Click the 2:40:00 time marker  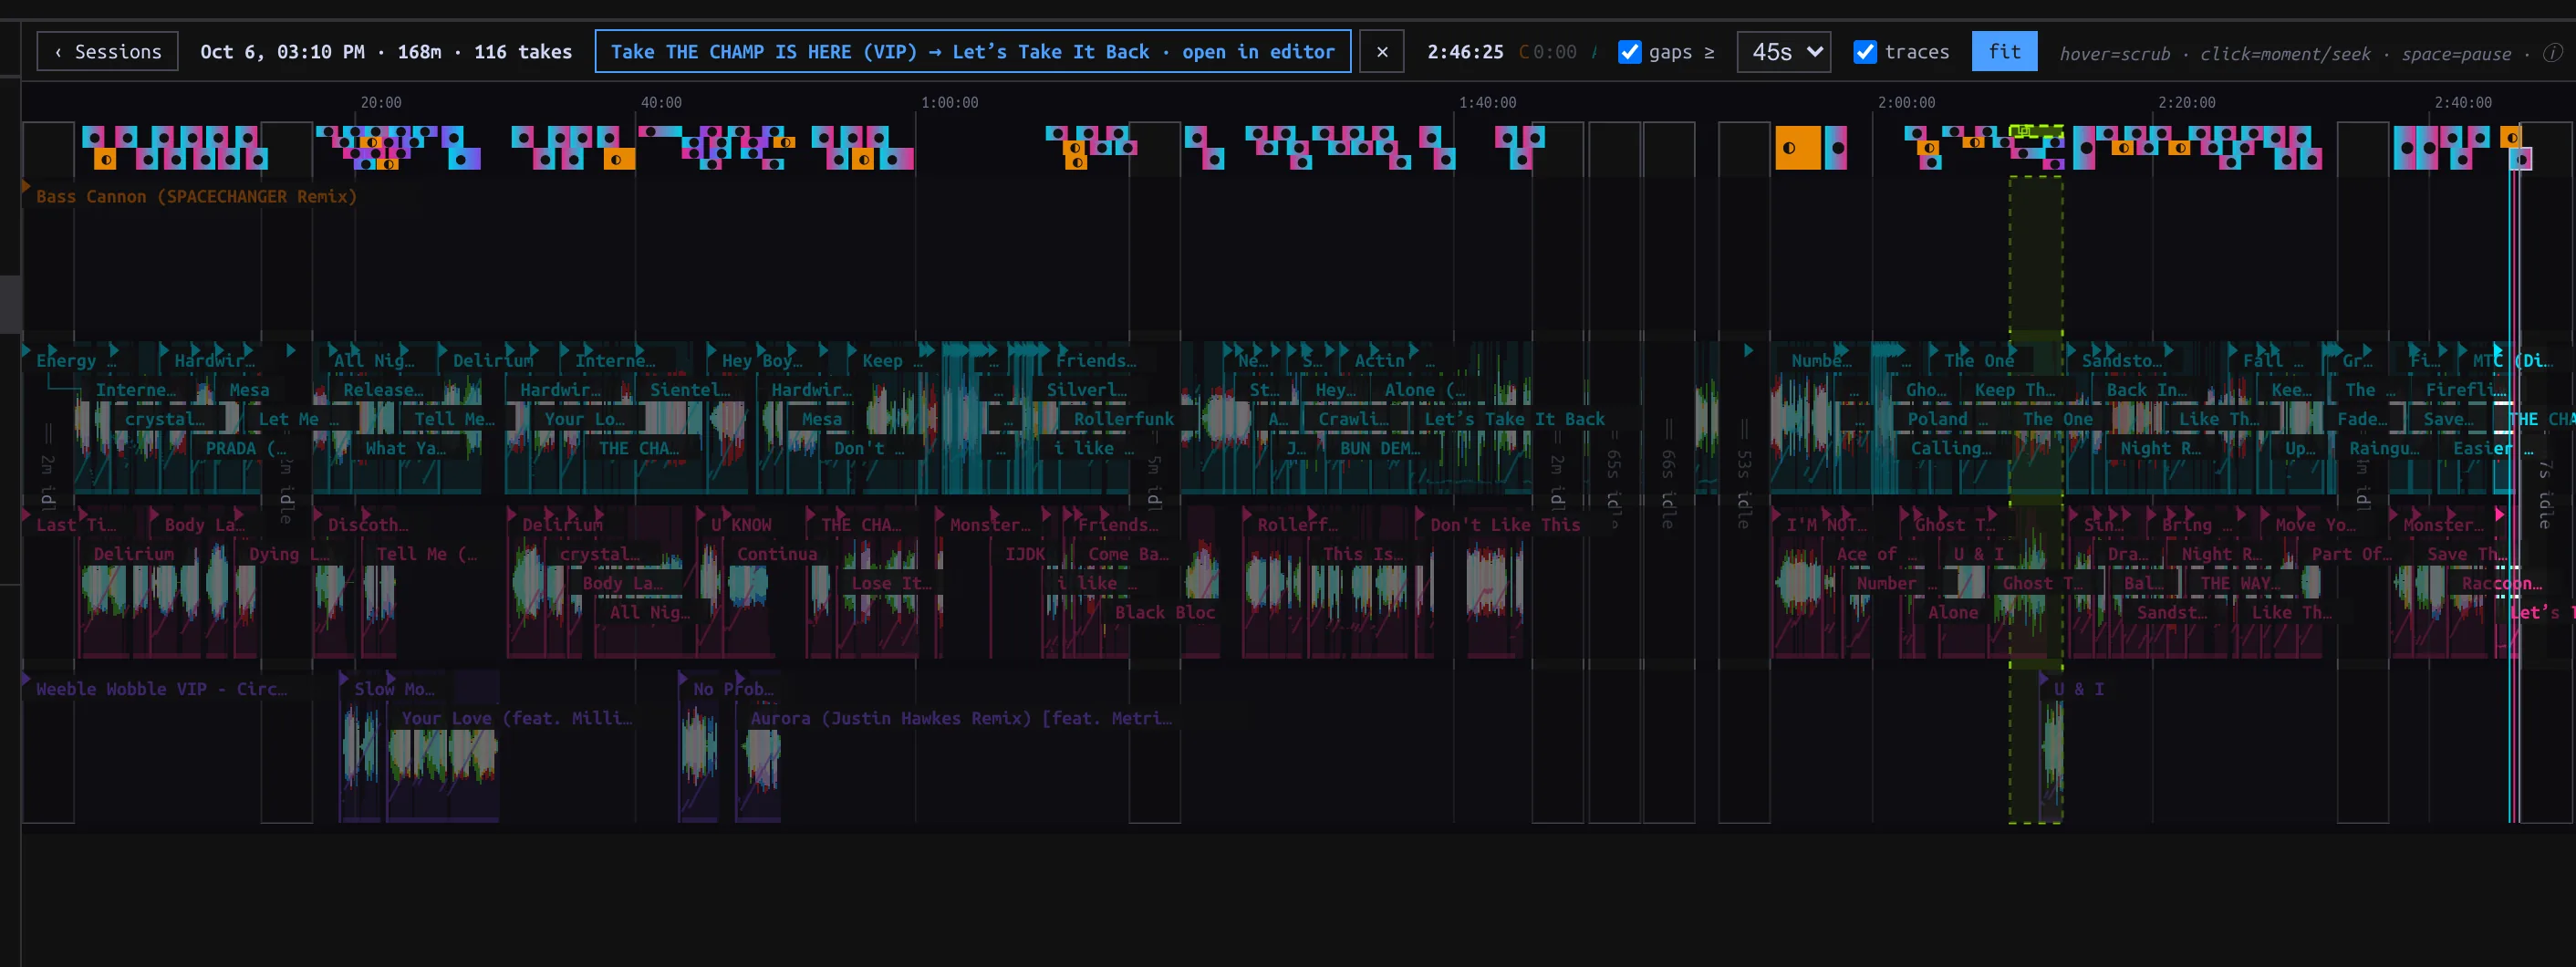click(x=2463, y=102)
